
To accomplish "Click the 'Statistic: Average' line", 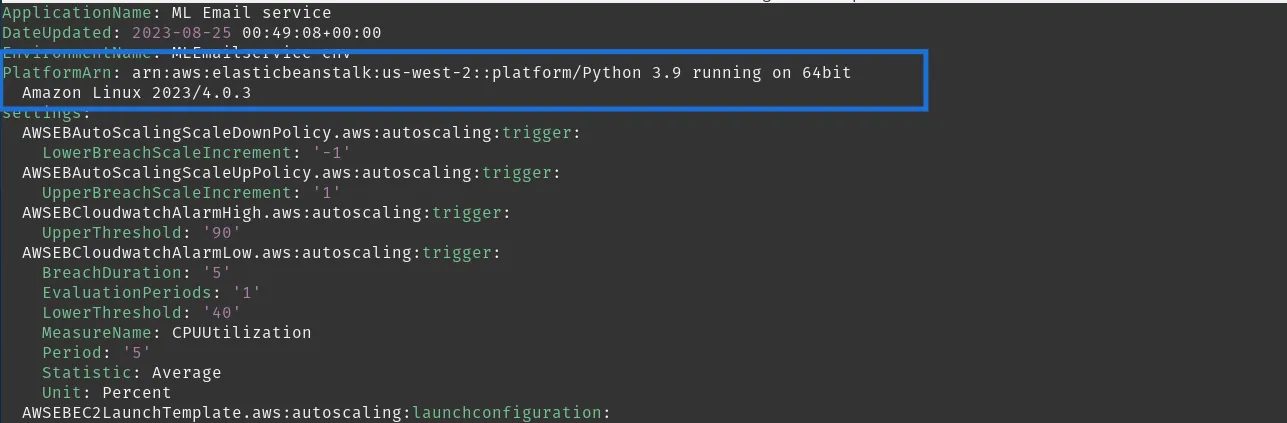I will click(131, 373).
